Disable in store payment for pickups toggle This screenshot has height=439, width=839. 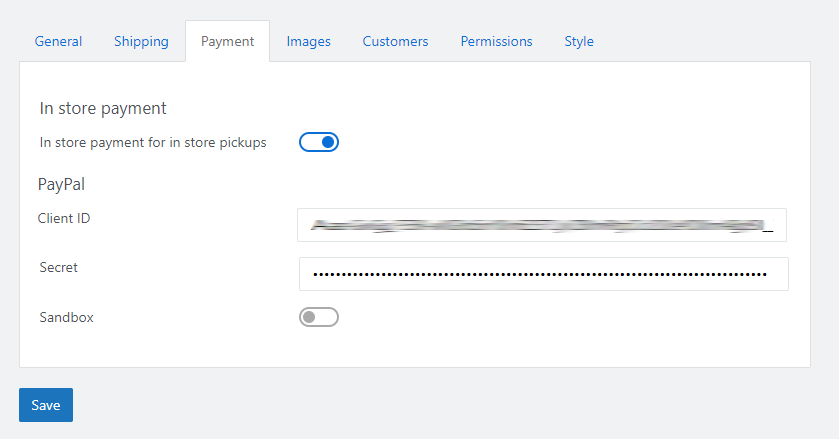[x=319, y=142]
